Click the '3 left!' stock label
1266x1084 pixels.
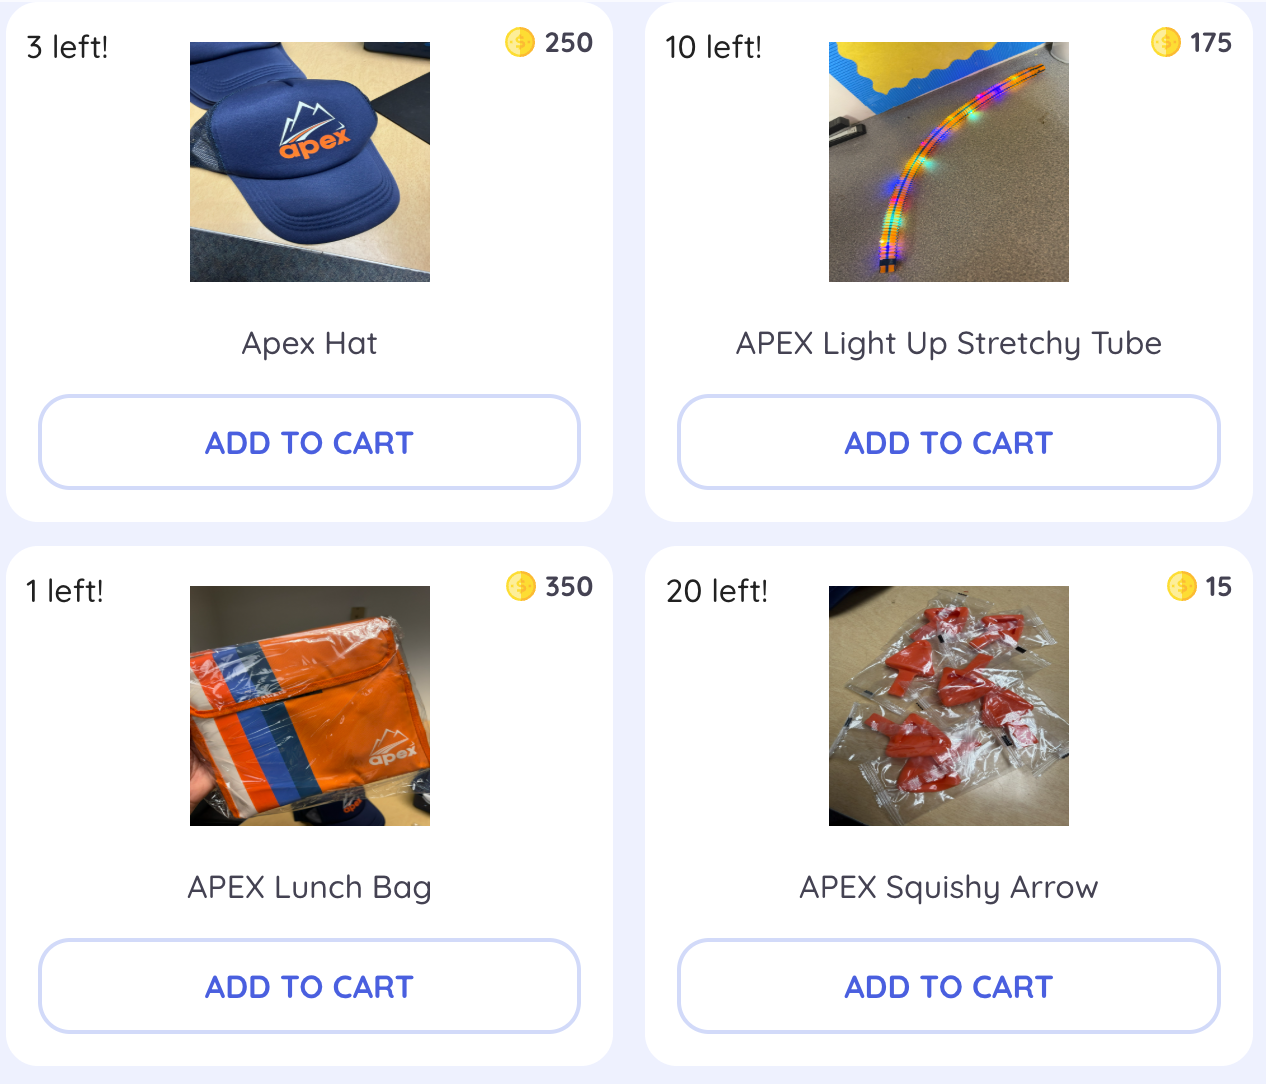click(x=67, y=47)
